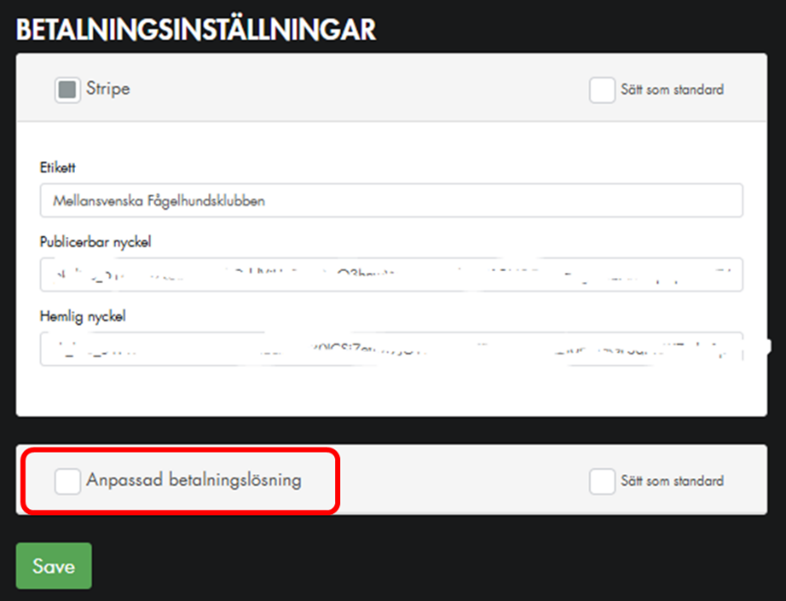Click the Etikett field label
Image resolution: width=786 pixels, height=601 pixels.
tap(59, 167)
